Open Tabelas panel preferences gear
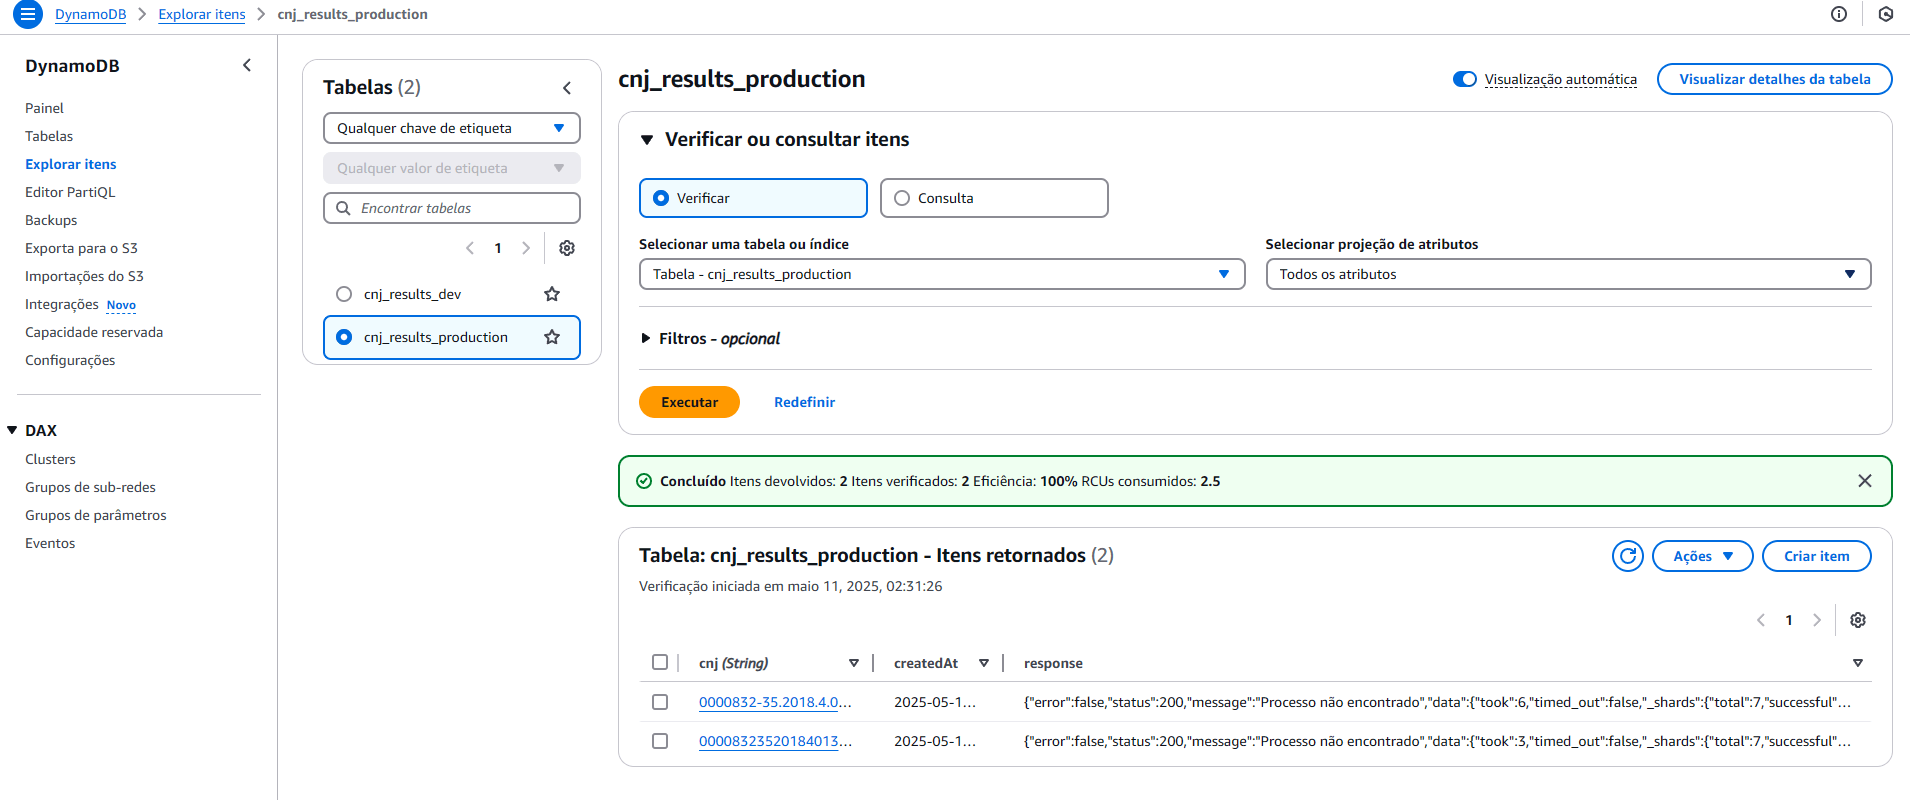1910x800 pixels. coord(567,248)
